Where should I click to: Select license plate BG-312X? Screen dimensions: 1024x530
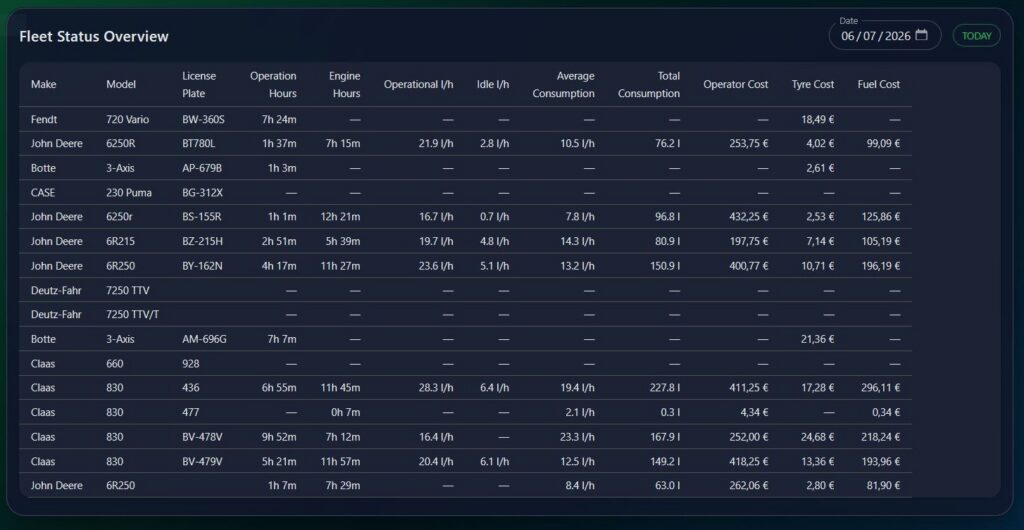[x=202, y=193]
